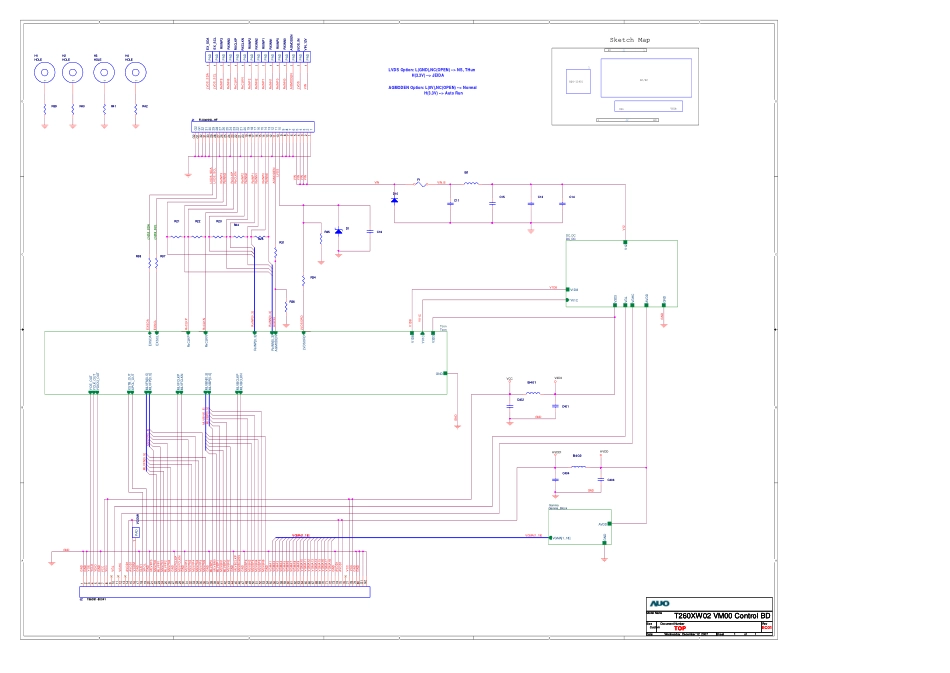Image resolution: width=950 pixels, height=673 pixels.
Task: Click the H1 mounting hole symbol
Action: point(44,73)
